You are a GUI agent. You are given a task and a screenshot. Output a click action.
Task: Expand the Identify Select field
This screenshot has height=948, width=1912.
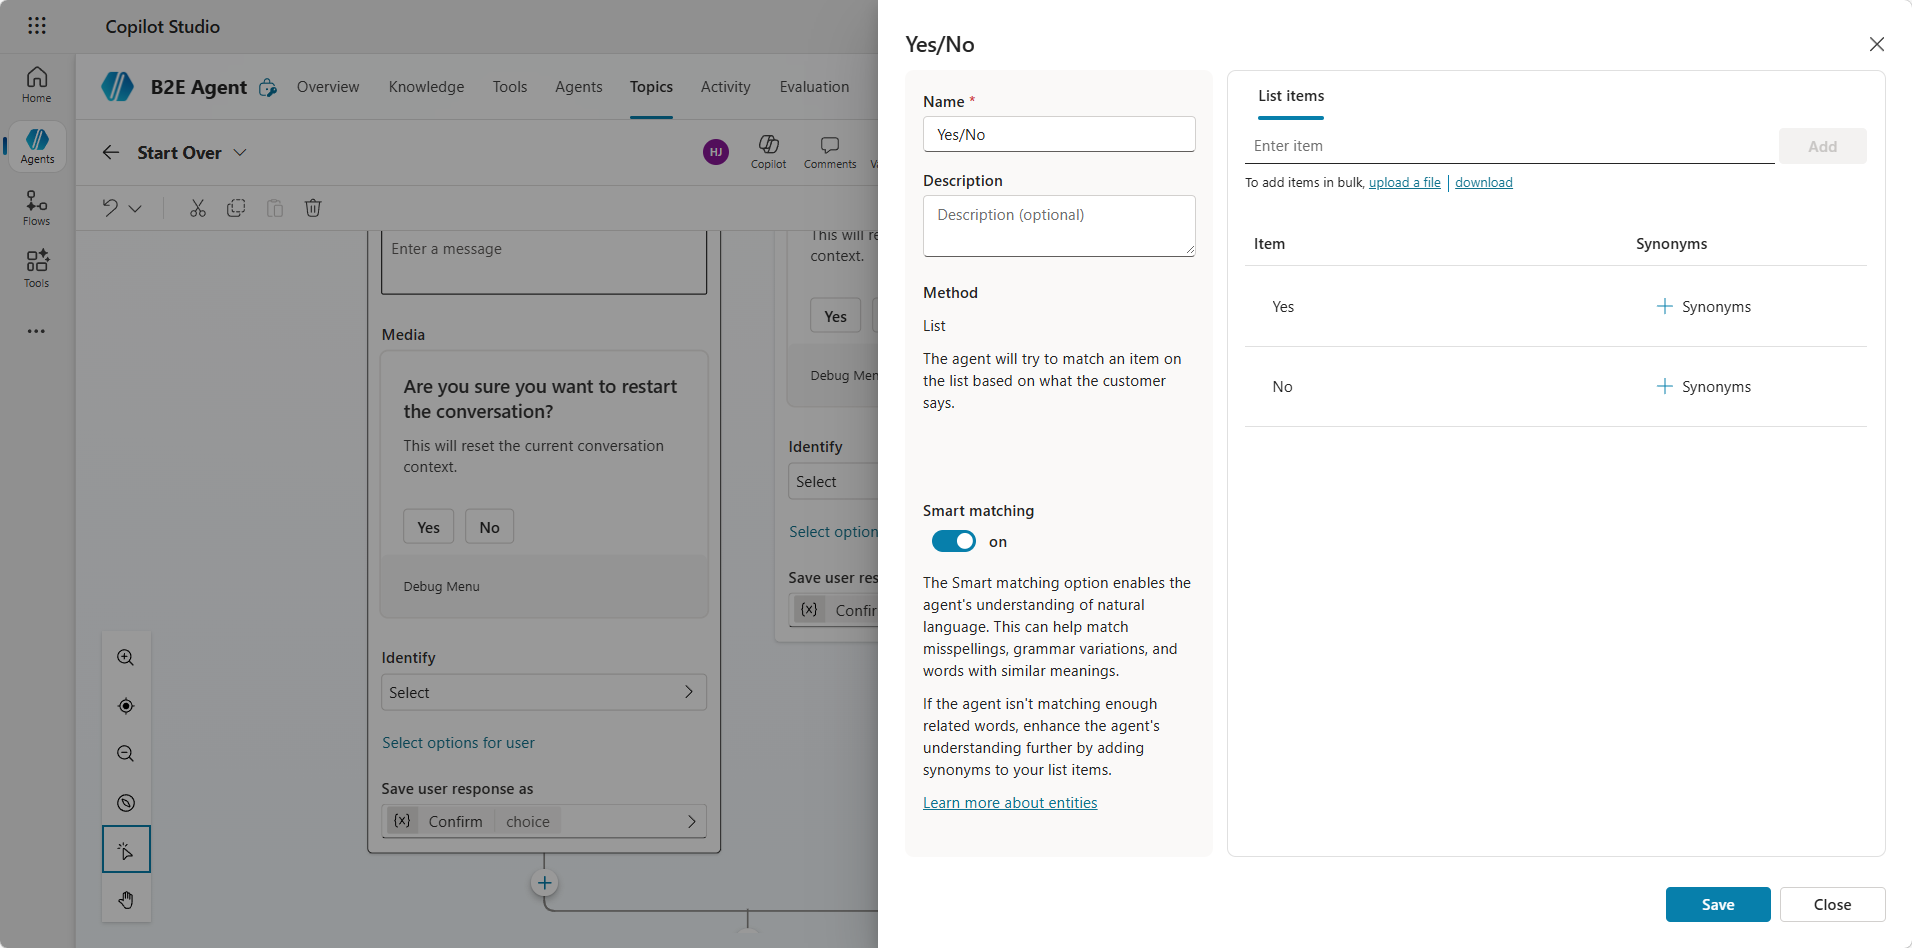(x=543, y=692)
